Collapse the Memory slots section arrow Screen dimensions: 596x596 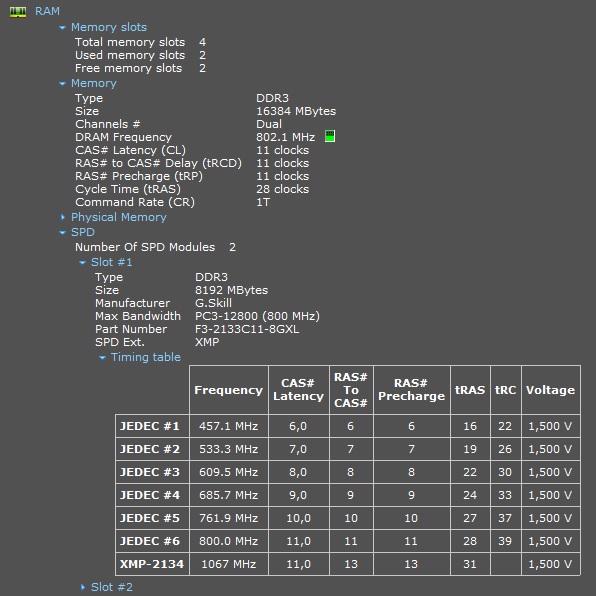tap(62, 27)
